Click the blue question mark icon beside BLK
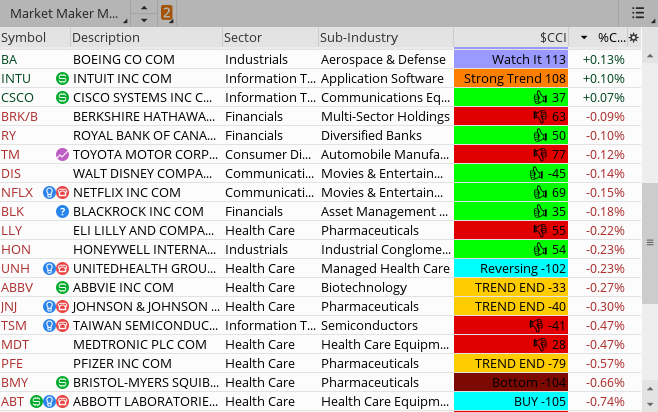The height and width of the screenshot is (412, 658). [x=62, y=211]
